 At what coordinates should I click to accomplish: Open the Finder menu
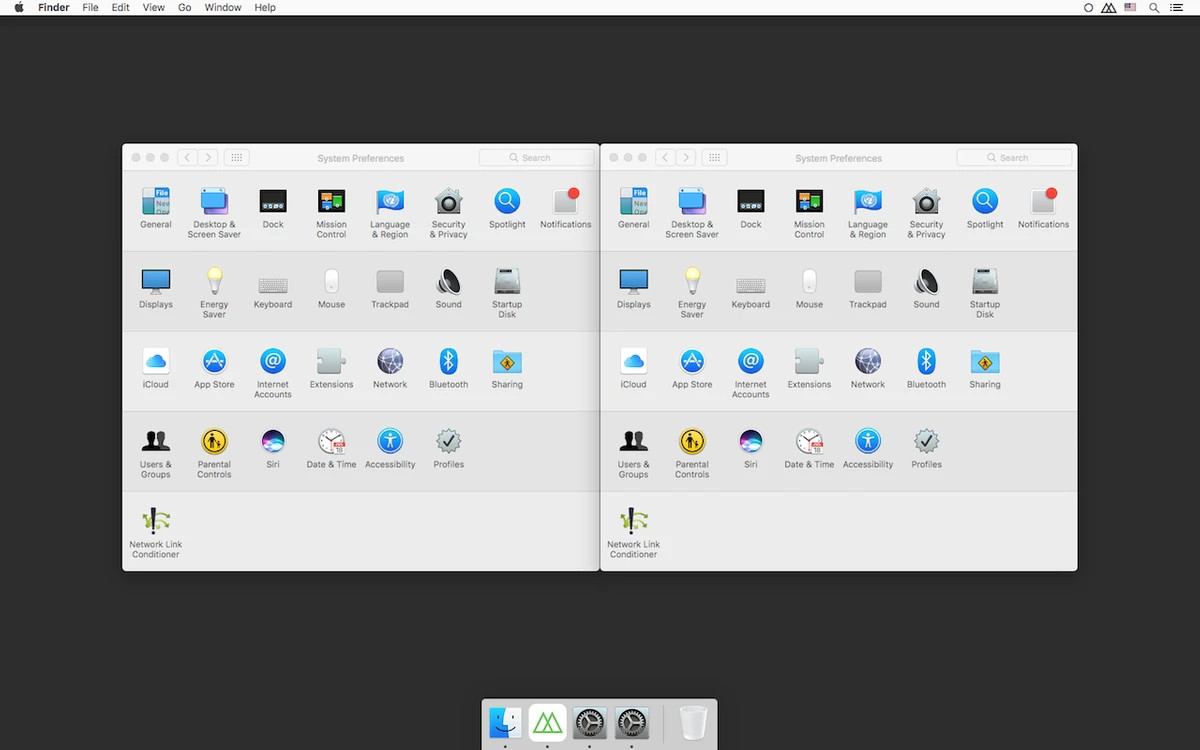click(54, 7)
